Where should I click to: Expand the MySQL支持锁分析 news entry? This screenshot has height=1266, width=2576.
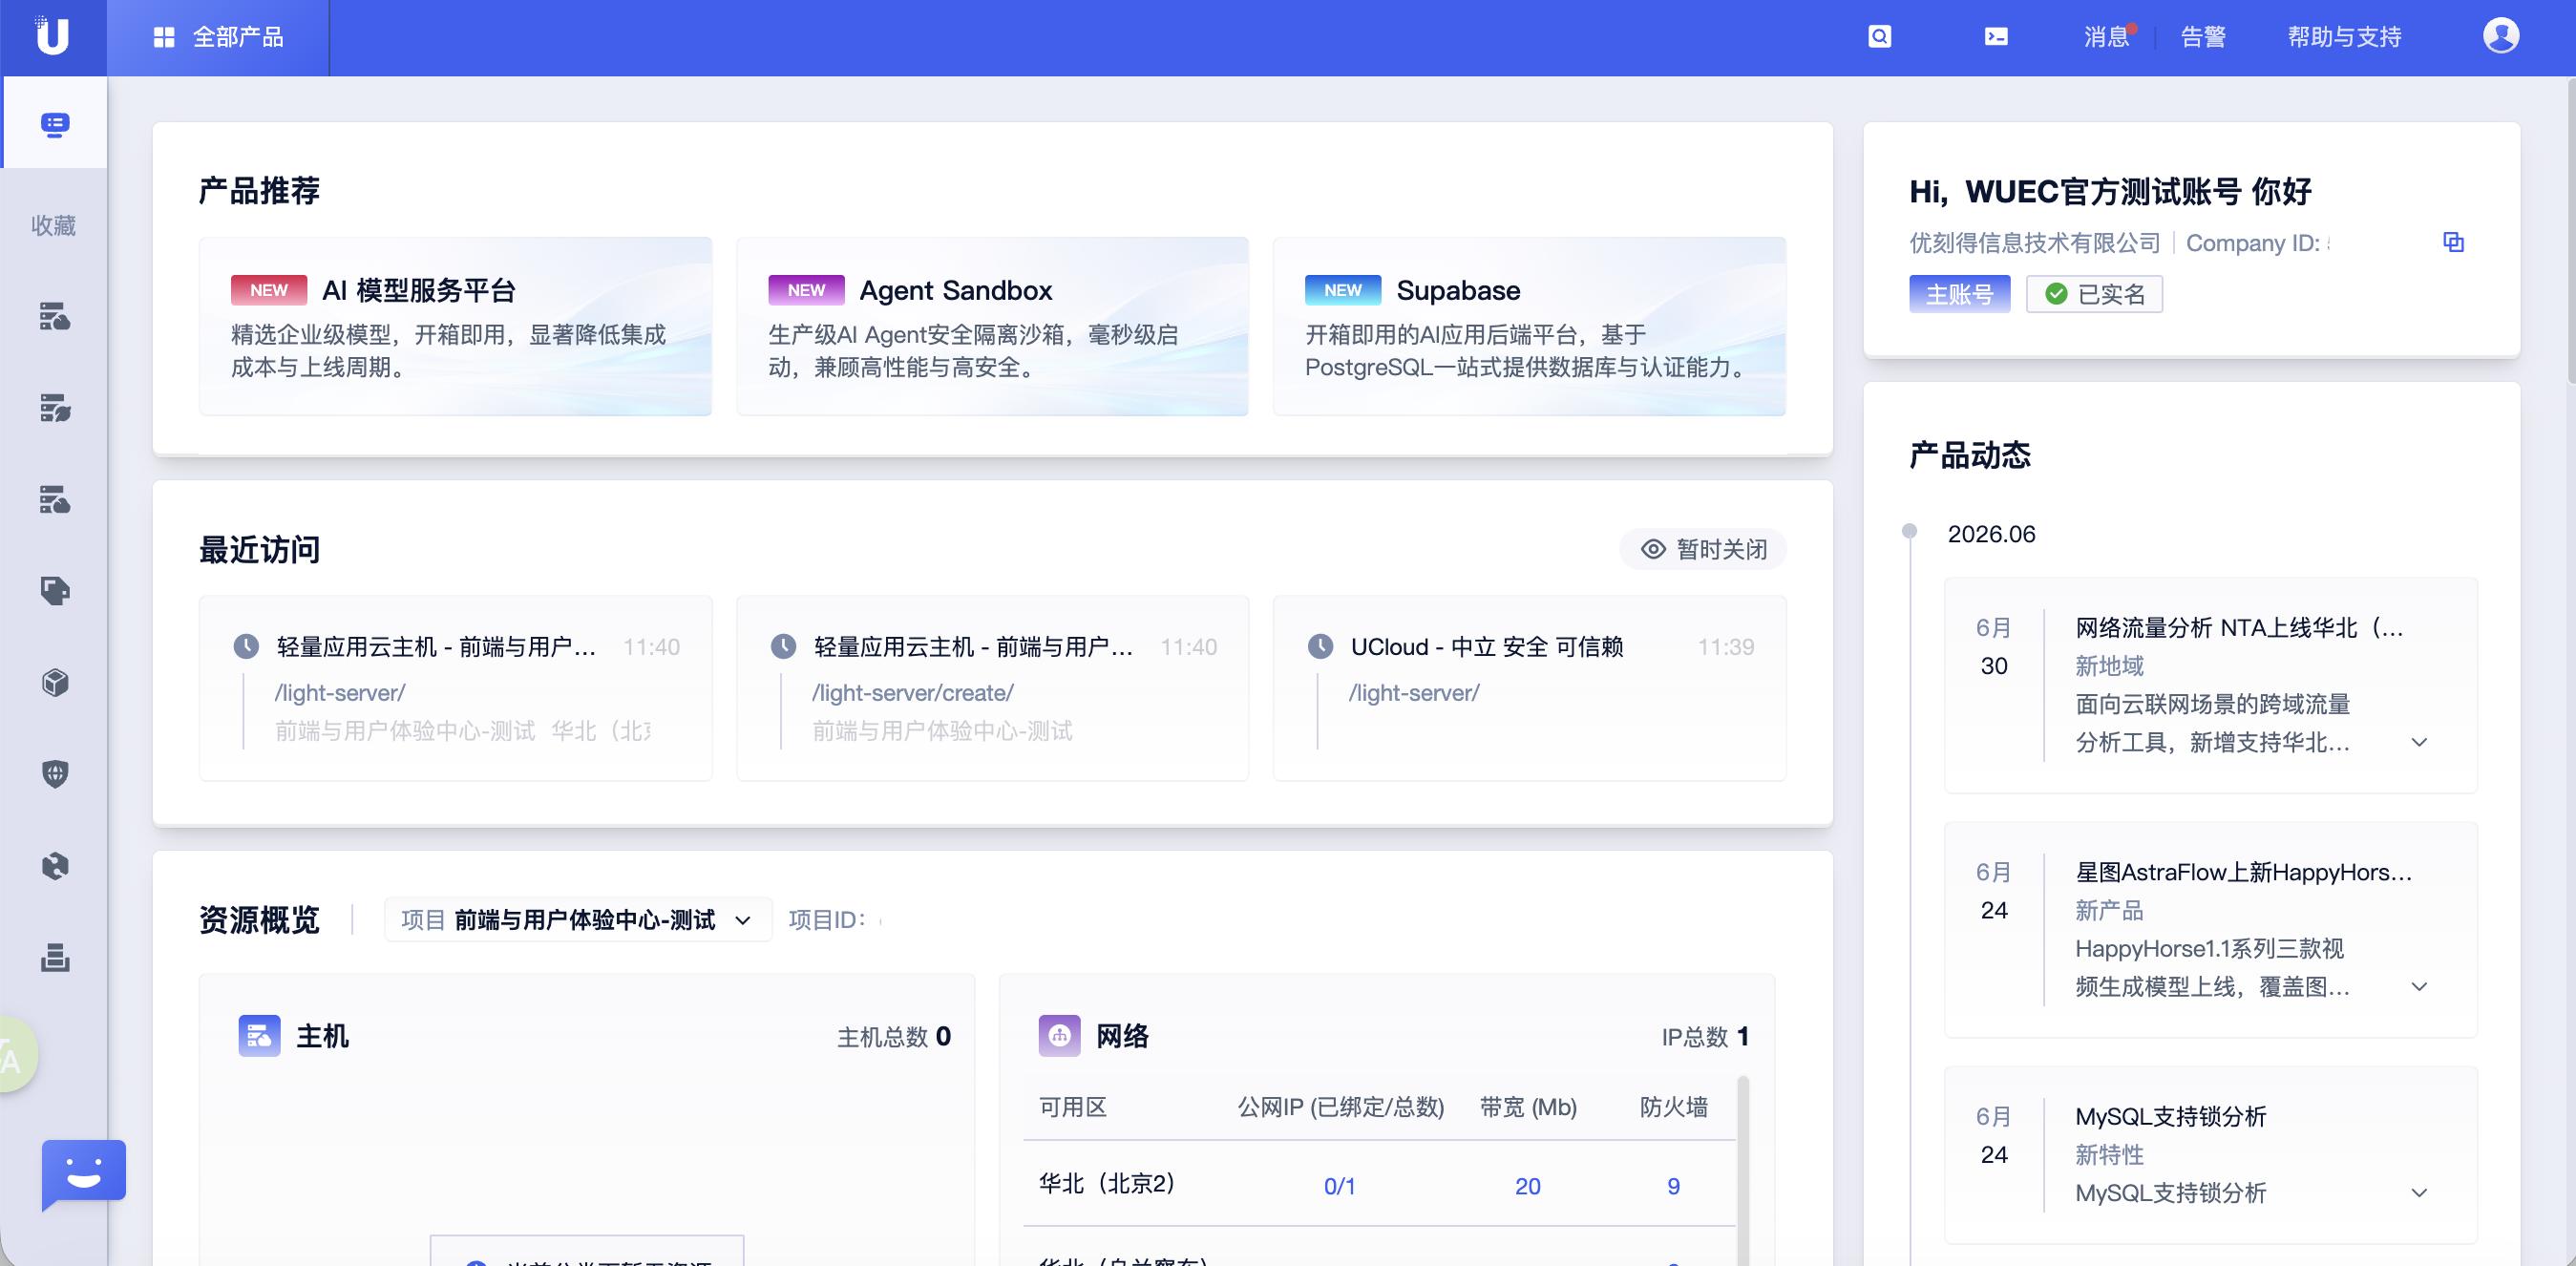coord(2418,1192)
